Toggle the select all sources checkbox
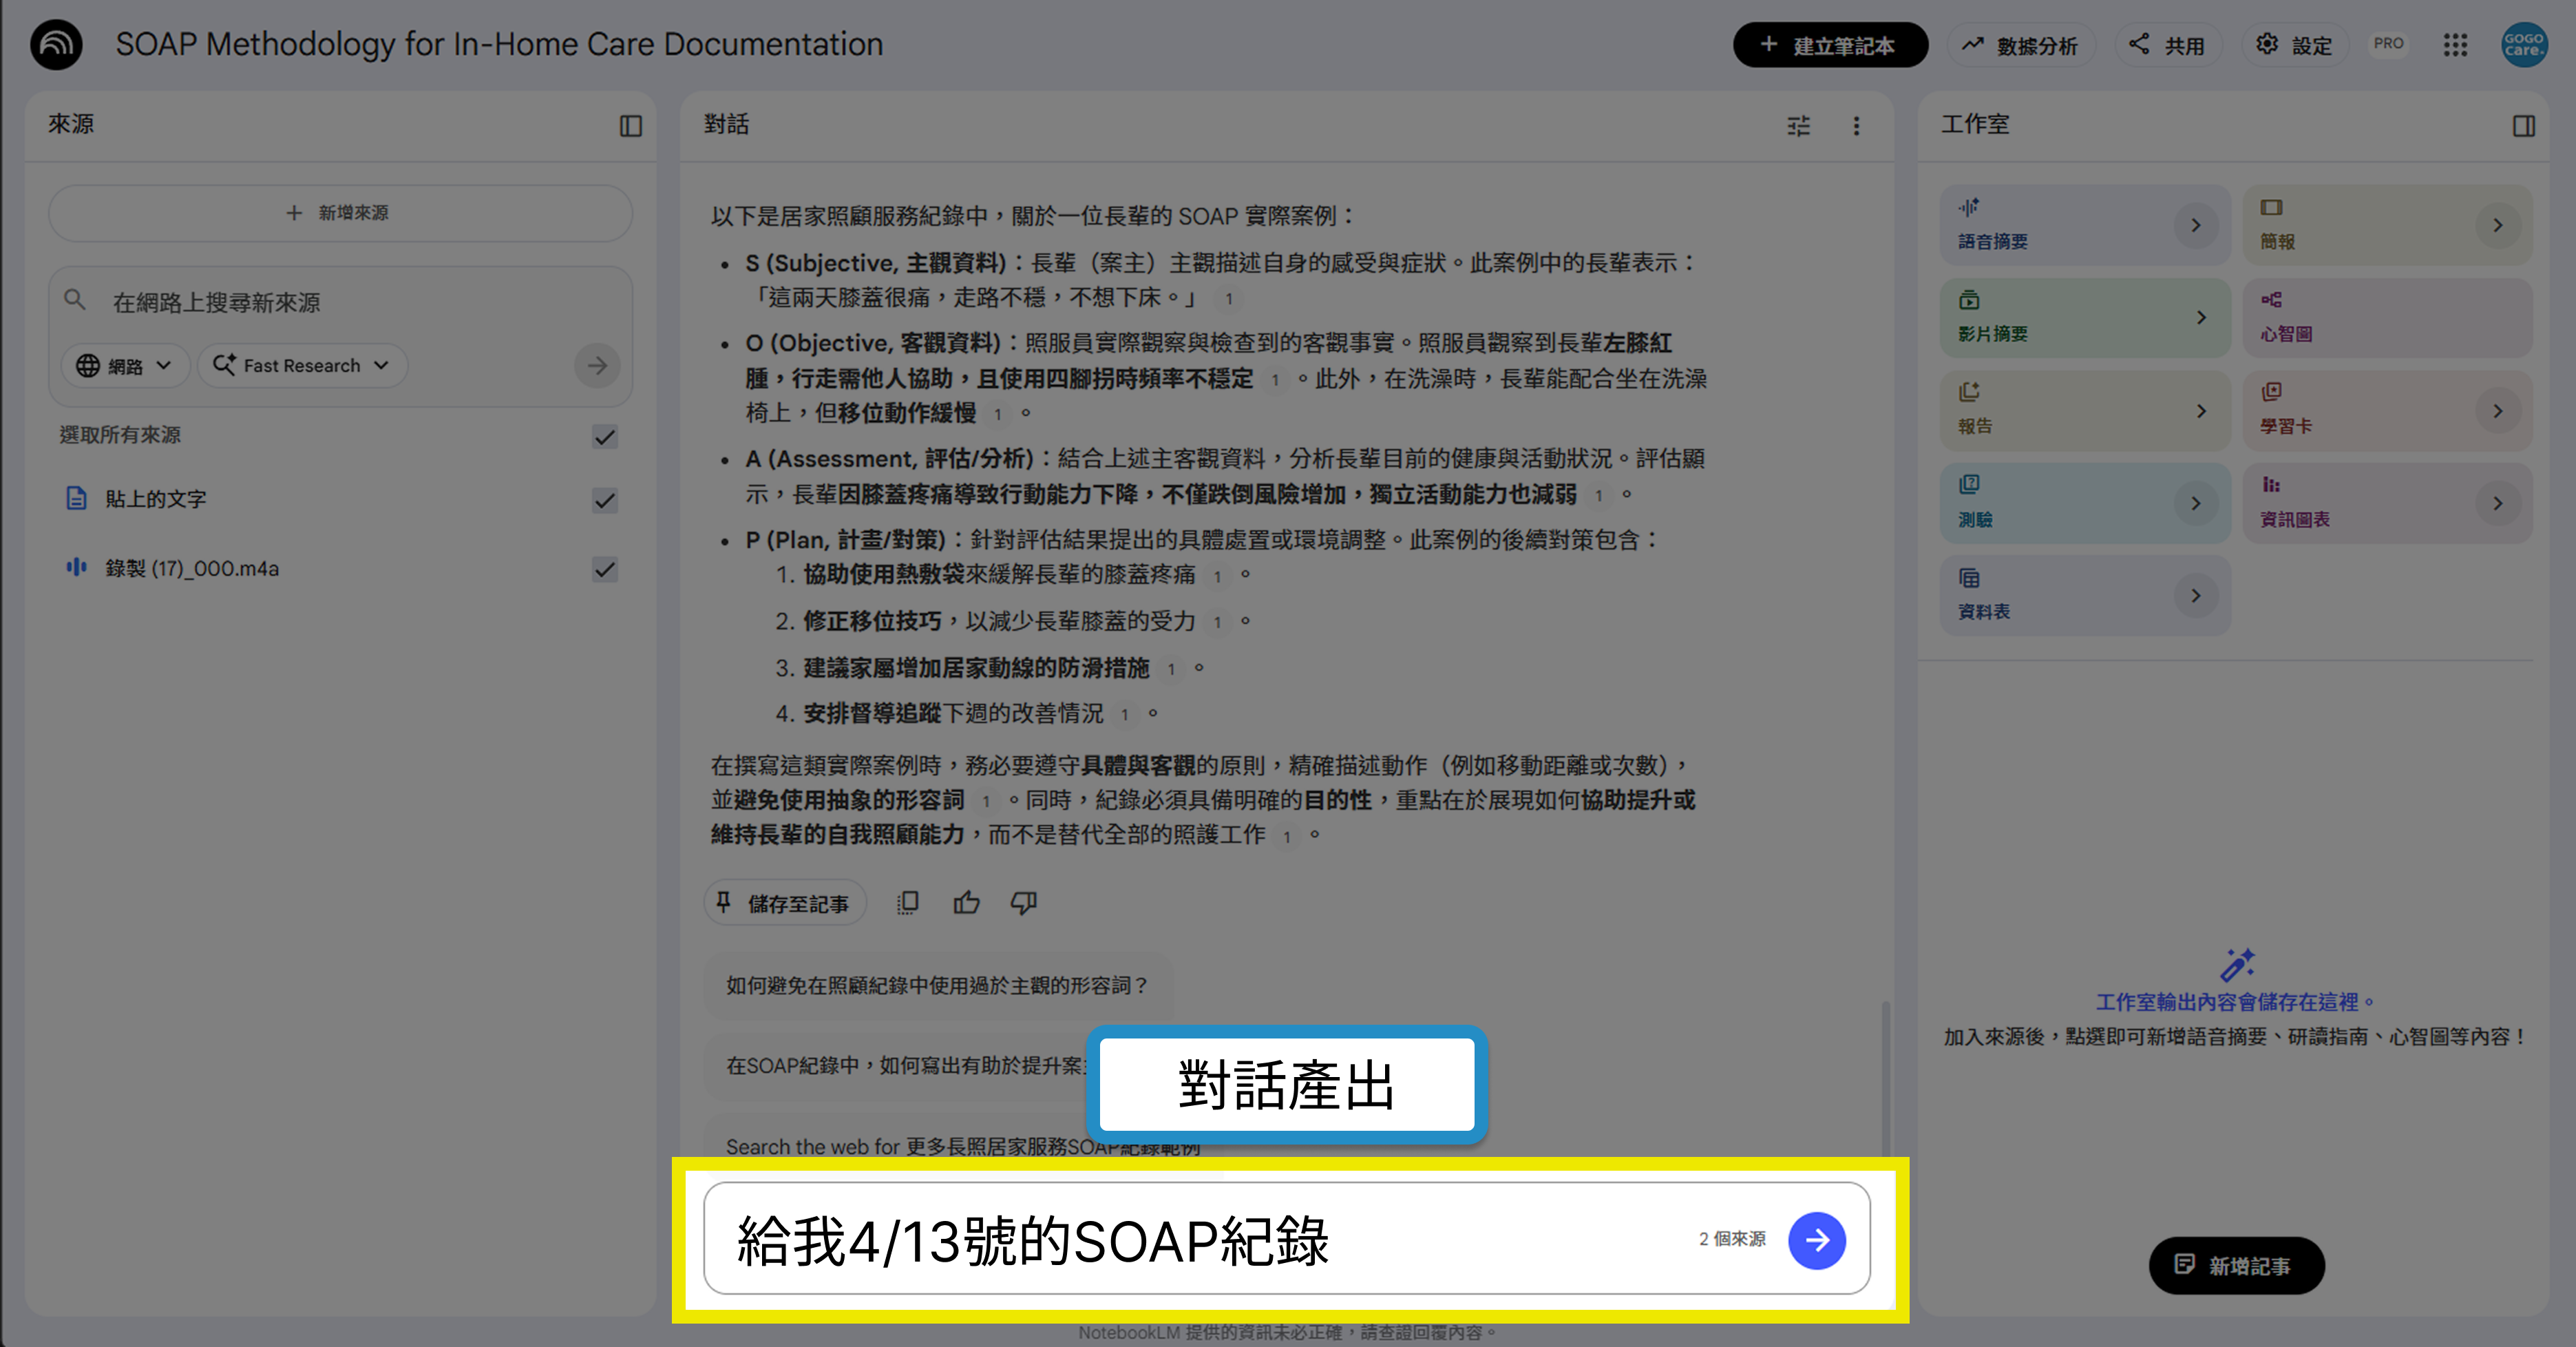 click(x=604, y=437)
